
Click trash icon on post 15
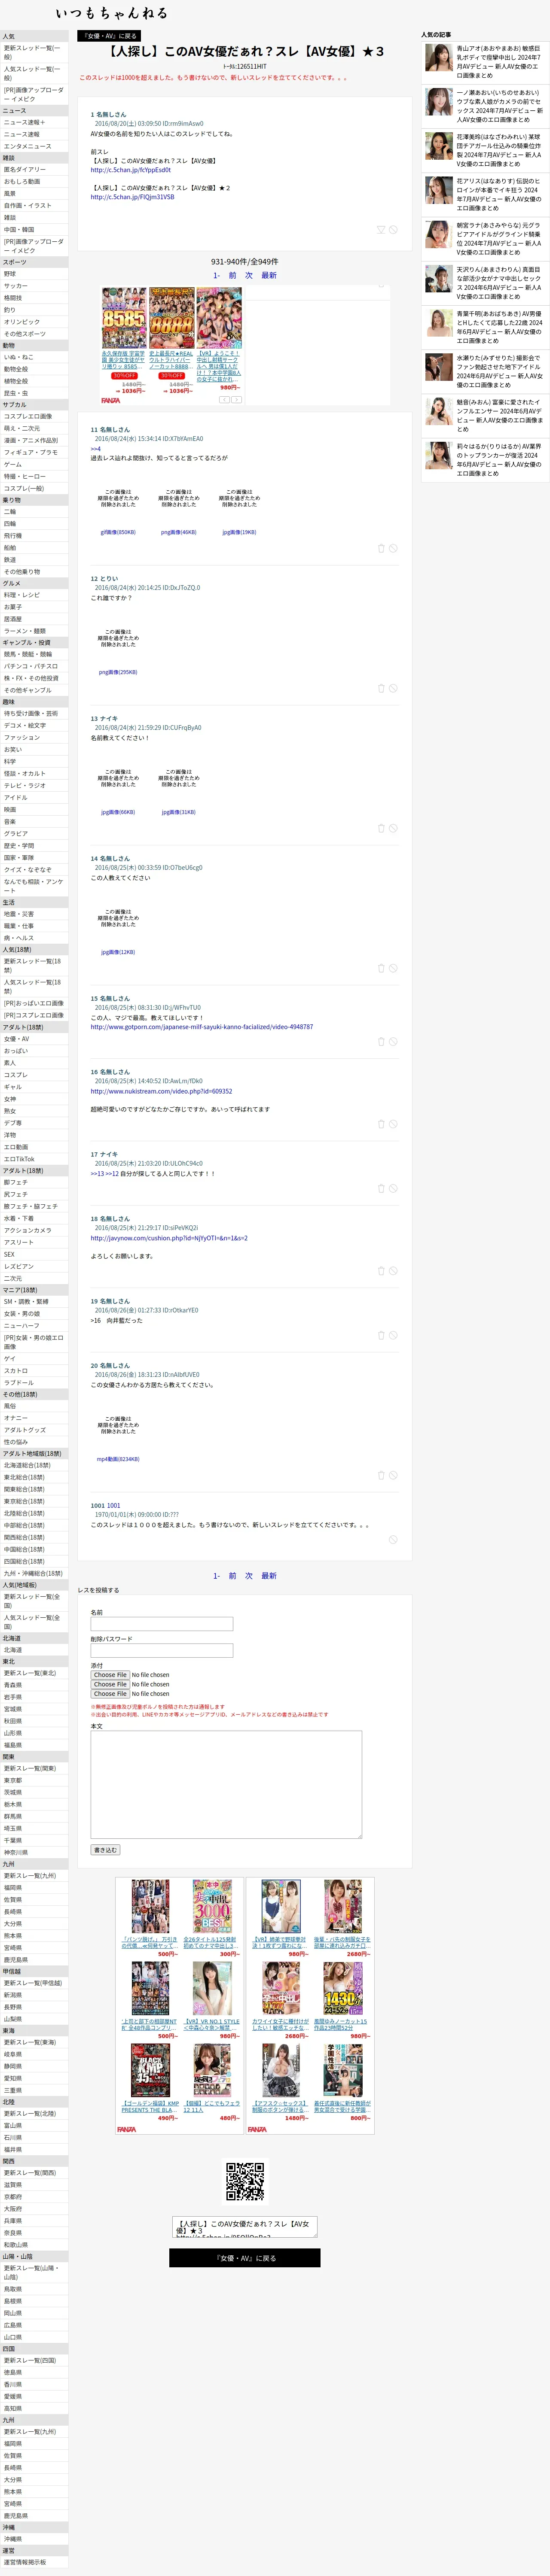coord(381,1042)
